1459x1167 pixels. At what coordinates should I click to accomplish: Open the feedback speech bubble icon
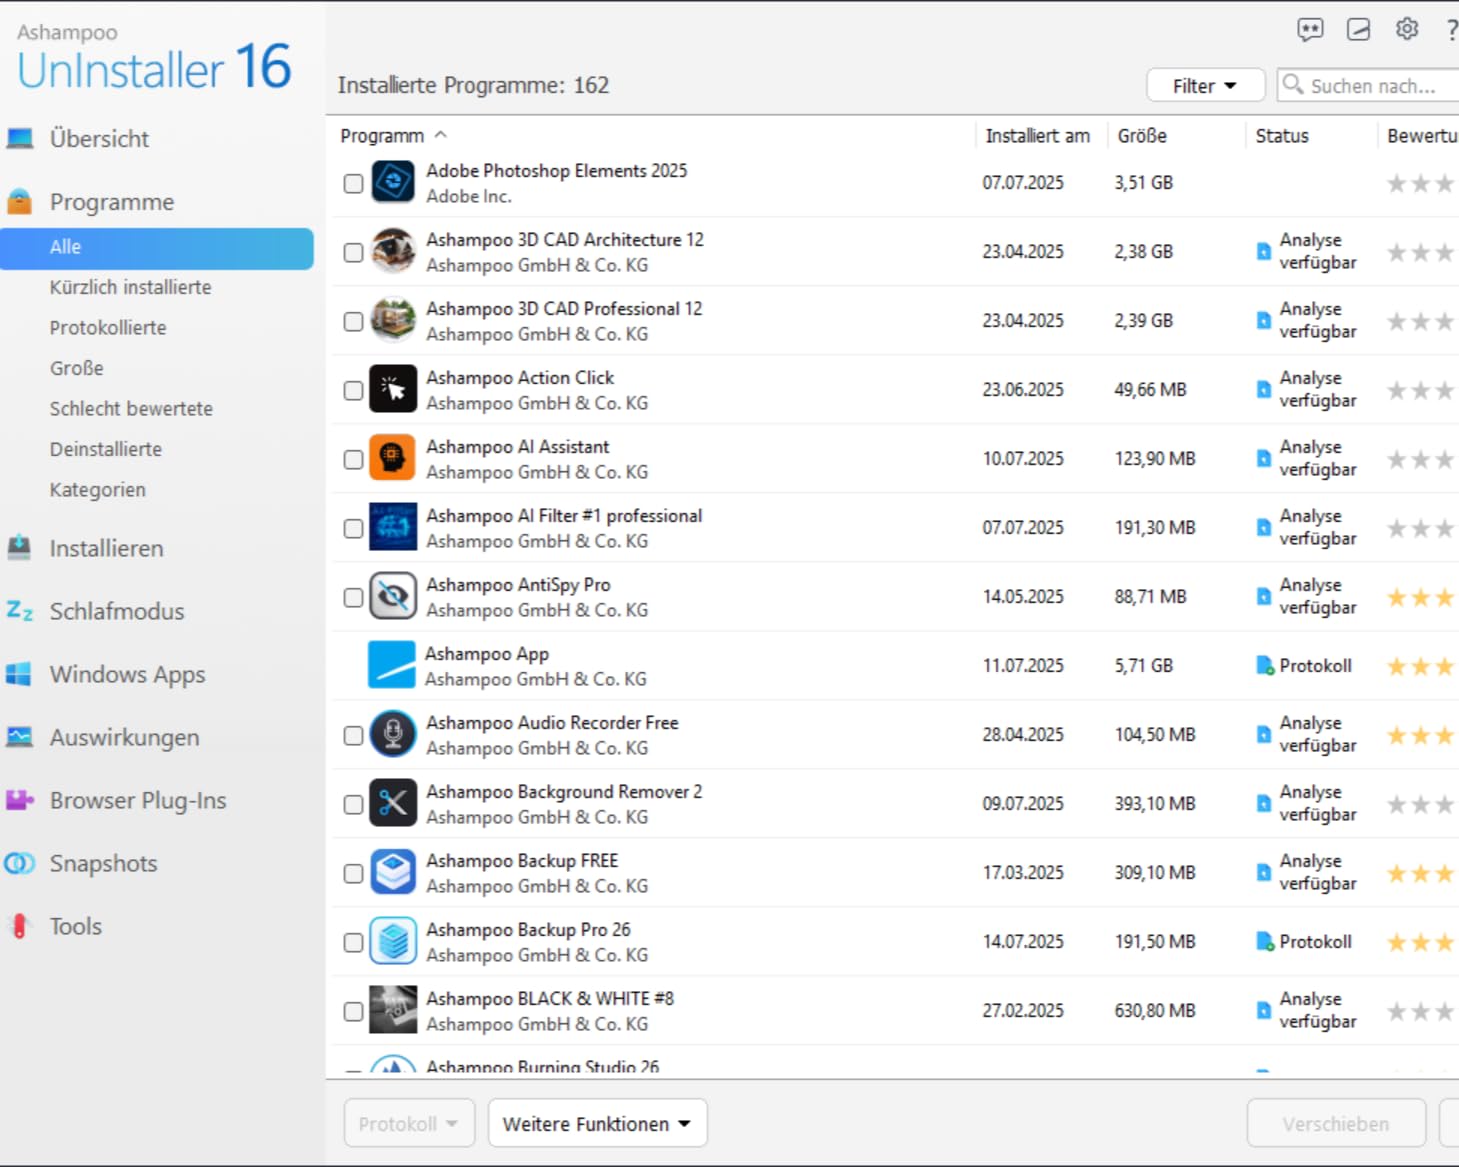pos(1310,30)
